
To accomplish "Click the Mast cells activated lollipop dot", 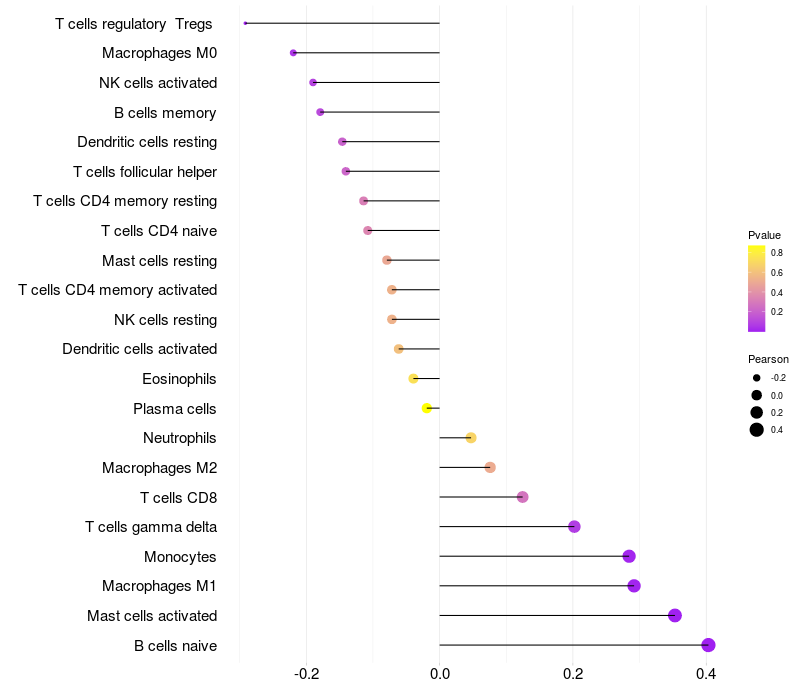I will coord(675,615).
